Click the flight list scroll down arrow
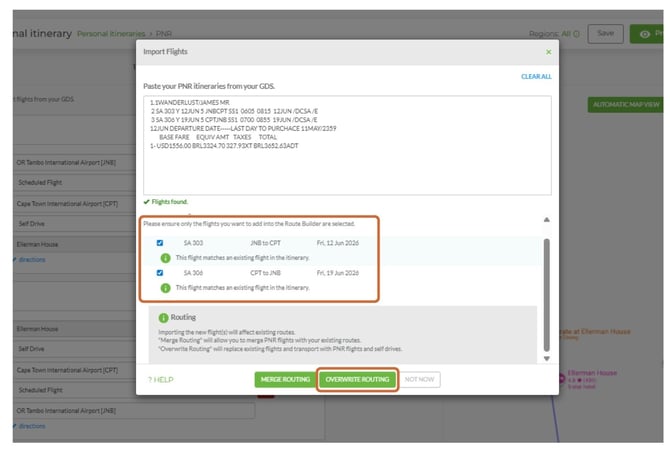Viewport: 670px width, 452px height. pyautogui.click(x=547, y=358)
